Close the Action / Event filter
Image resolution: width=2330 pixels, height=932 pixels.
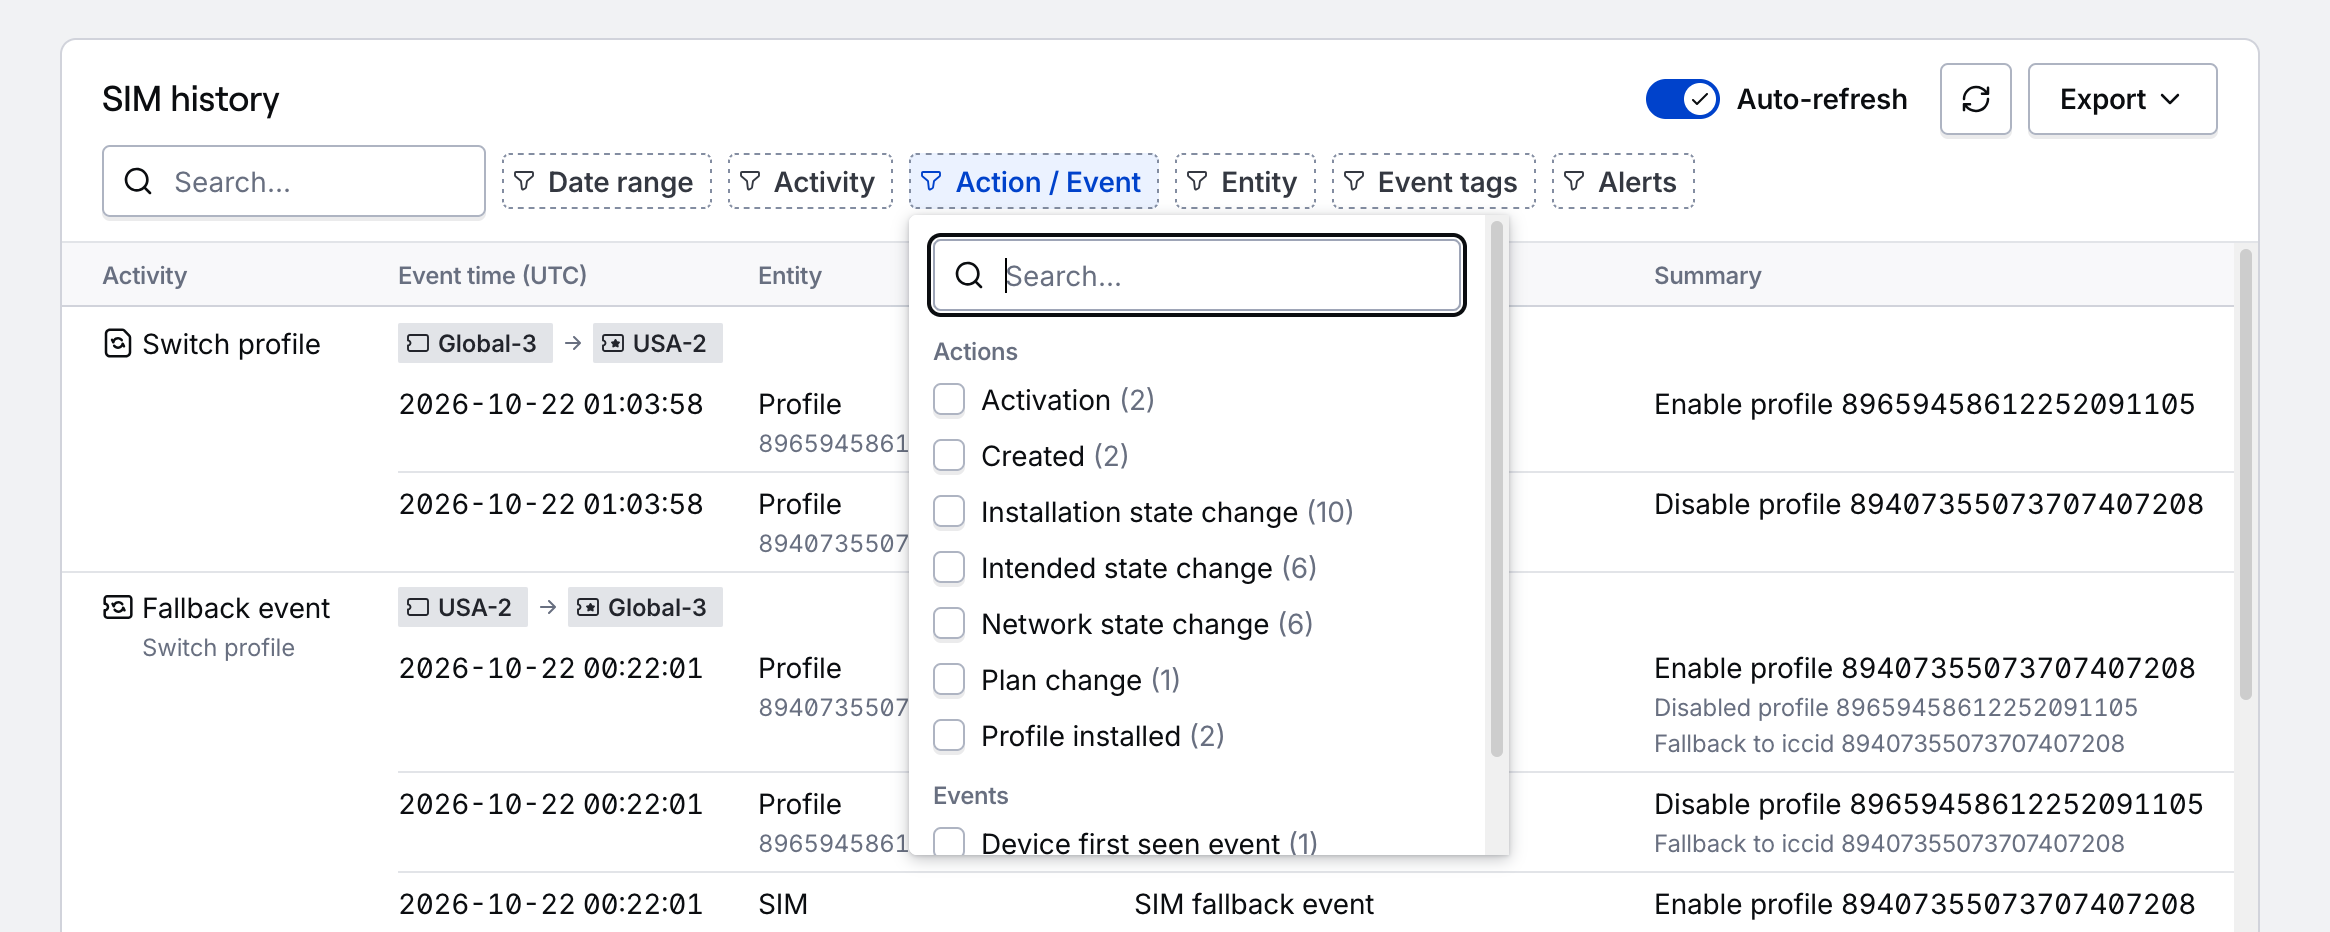(1033, 181)
